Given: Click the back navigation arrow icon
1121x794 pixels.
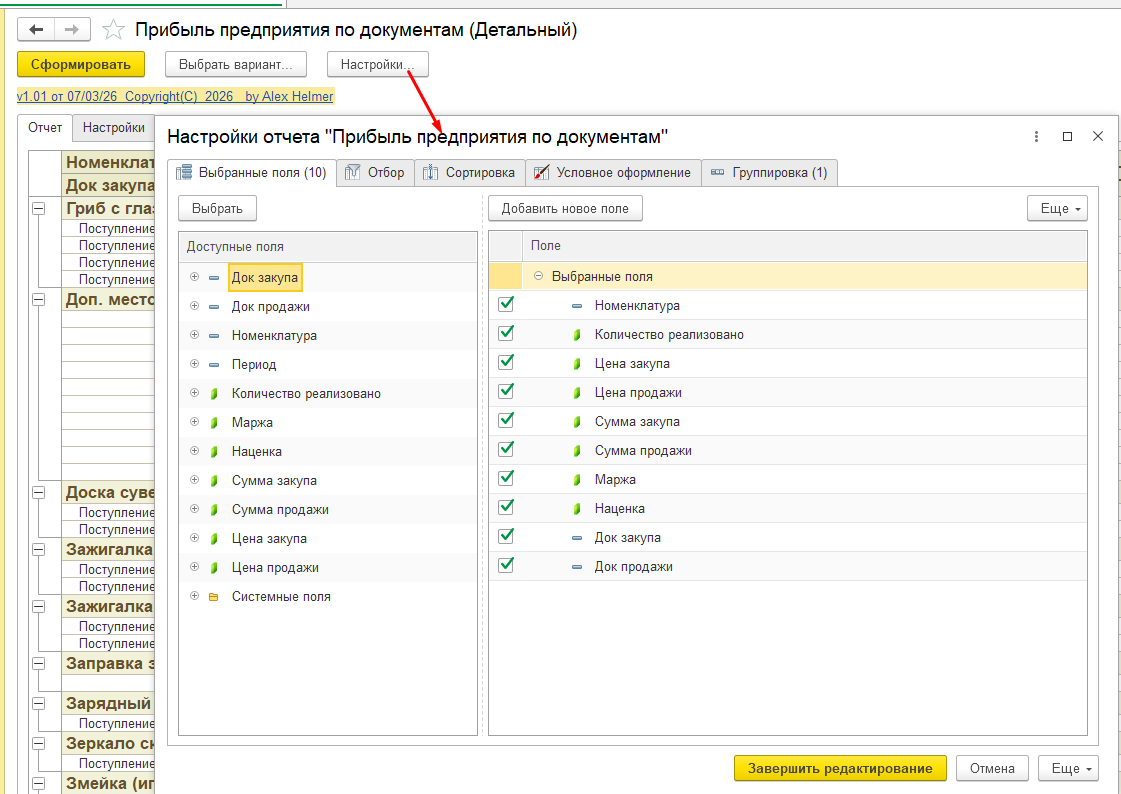Looking at the screenshot, I should point(36,30).
